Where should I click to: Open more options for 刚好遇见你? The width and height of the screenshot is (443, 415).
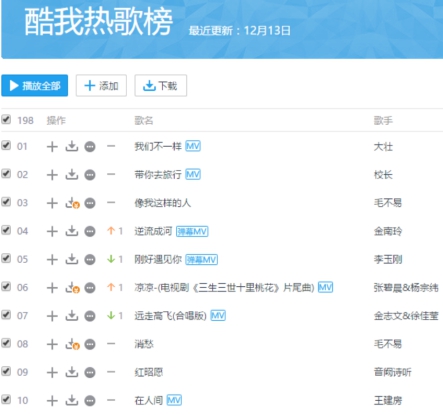coord(90,259)
